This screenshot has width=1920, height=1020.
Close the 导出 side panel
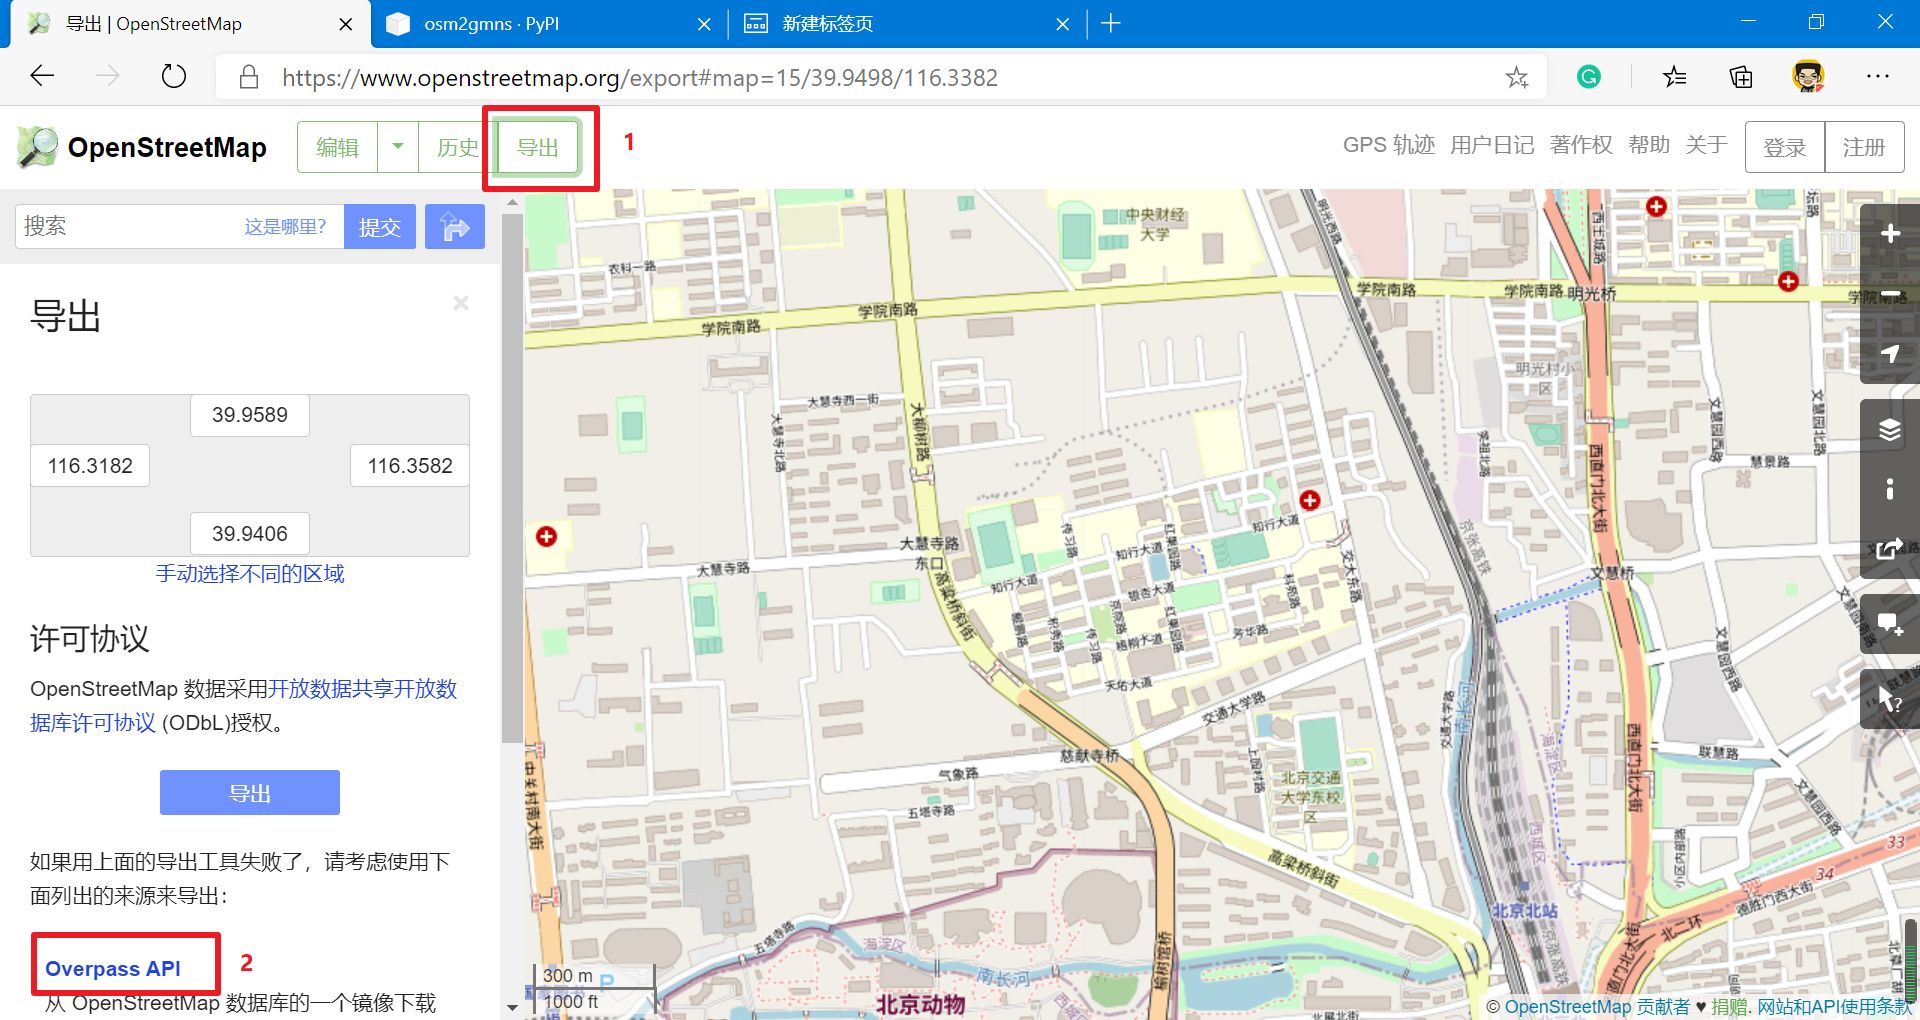click(461, 303)
